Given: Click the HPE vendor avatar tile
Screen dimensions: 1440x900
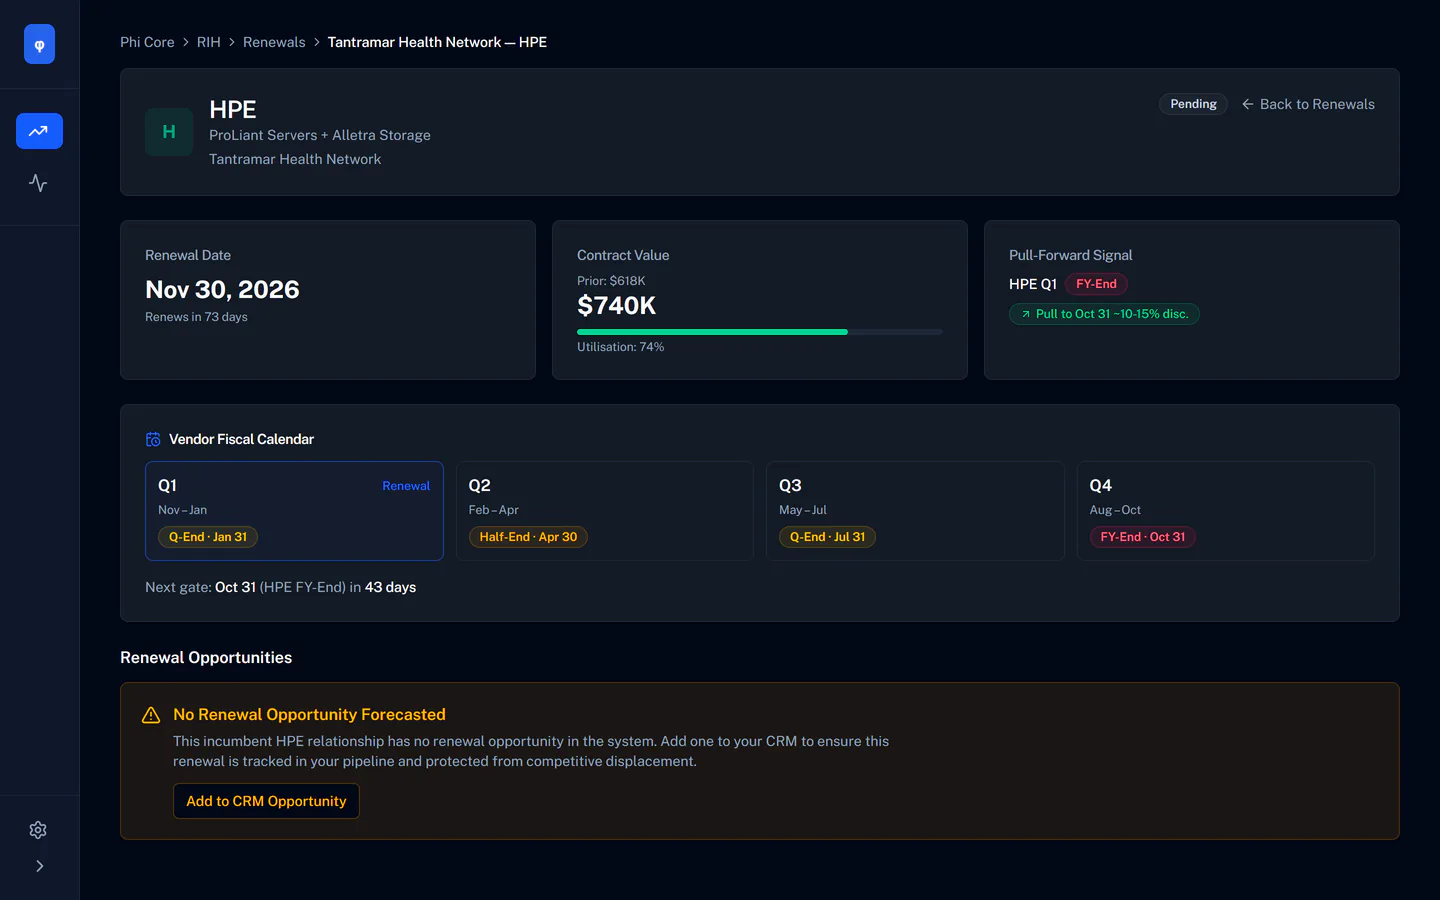Looking at the screenshot, I should (169, 132).
